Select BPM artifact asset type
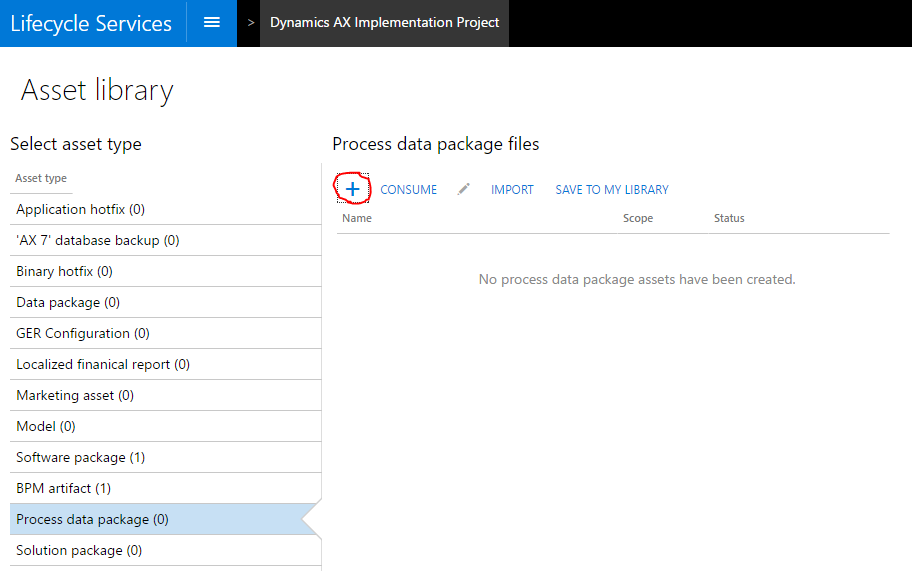Screen dimensions: 912x571 [x=63, y=489]
